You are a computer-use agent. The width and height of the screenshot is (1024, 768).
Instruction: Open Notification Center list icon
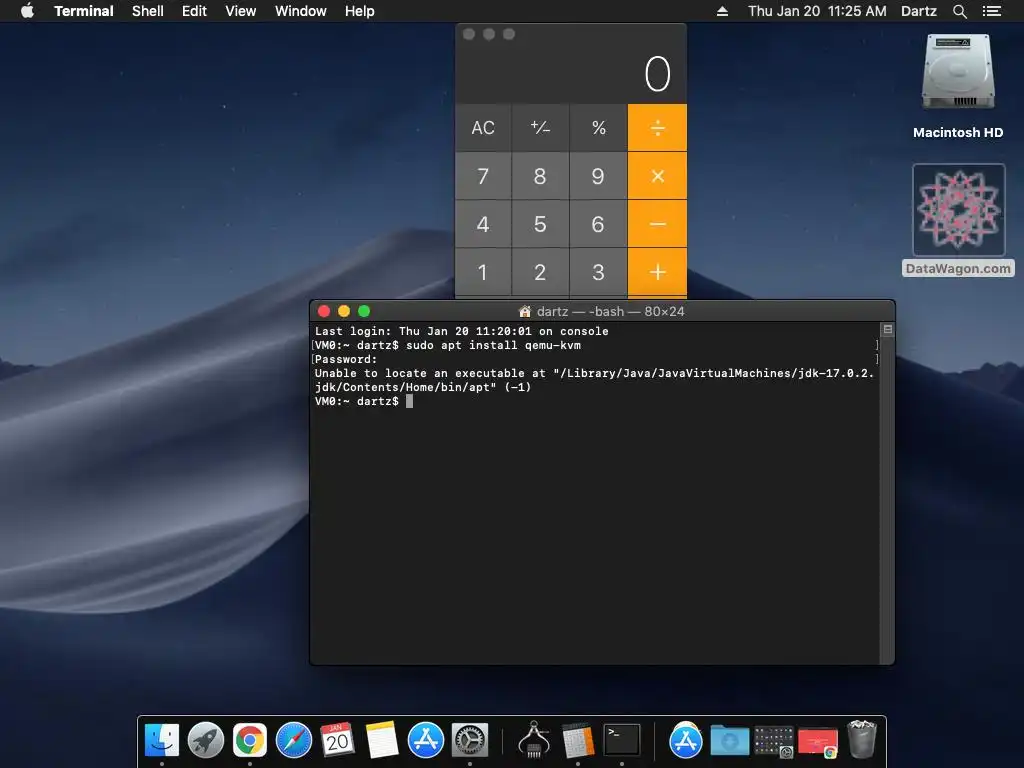(x=992, y=11)
